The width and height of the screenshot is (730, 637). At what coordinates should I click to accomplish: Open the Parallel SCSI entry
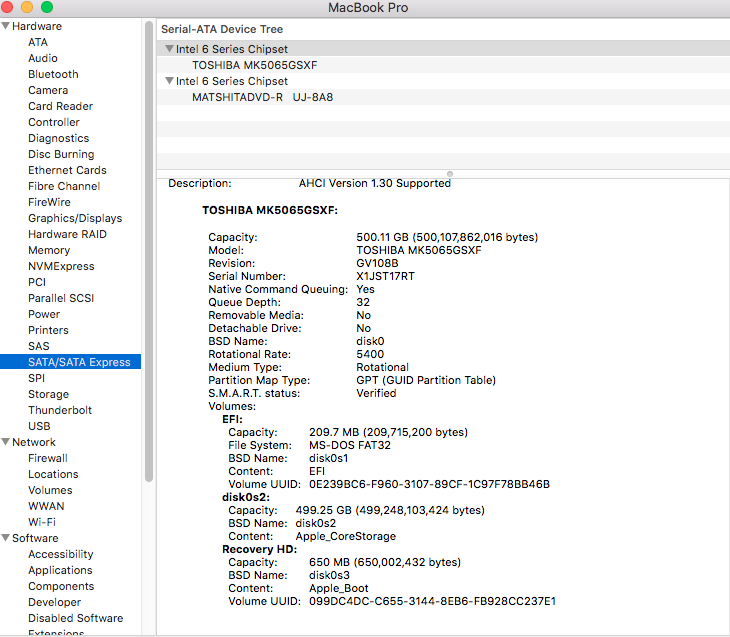[x=61, y=298]
